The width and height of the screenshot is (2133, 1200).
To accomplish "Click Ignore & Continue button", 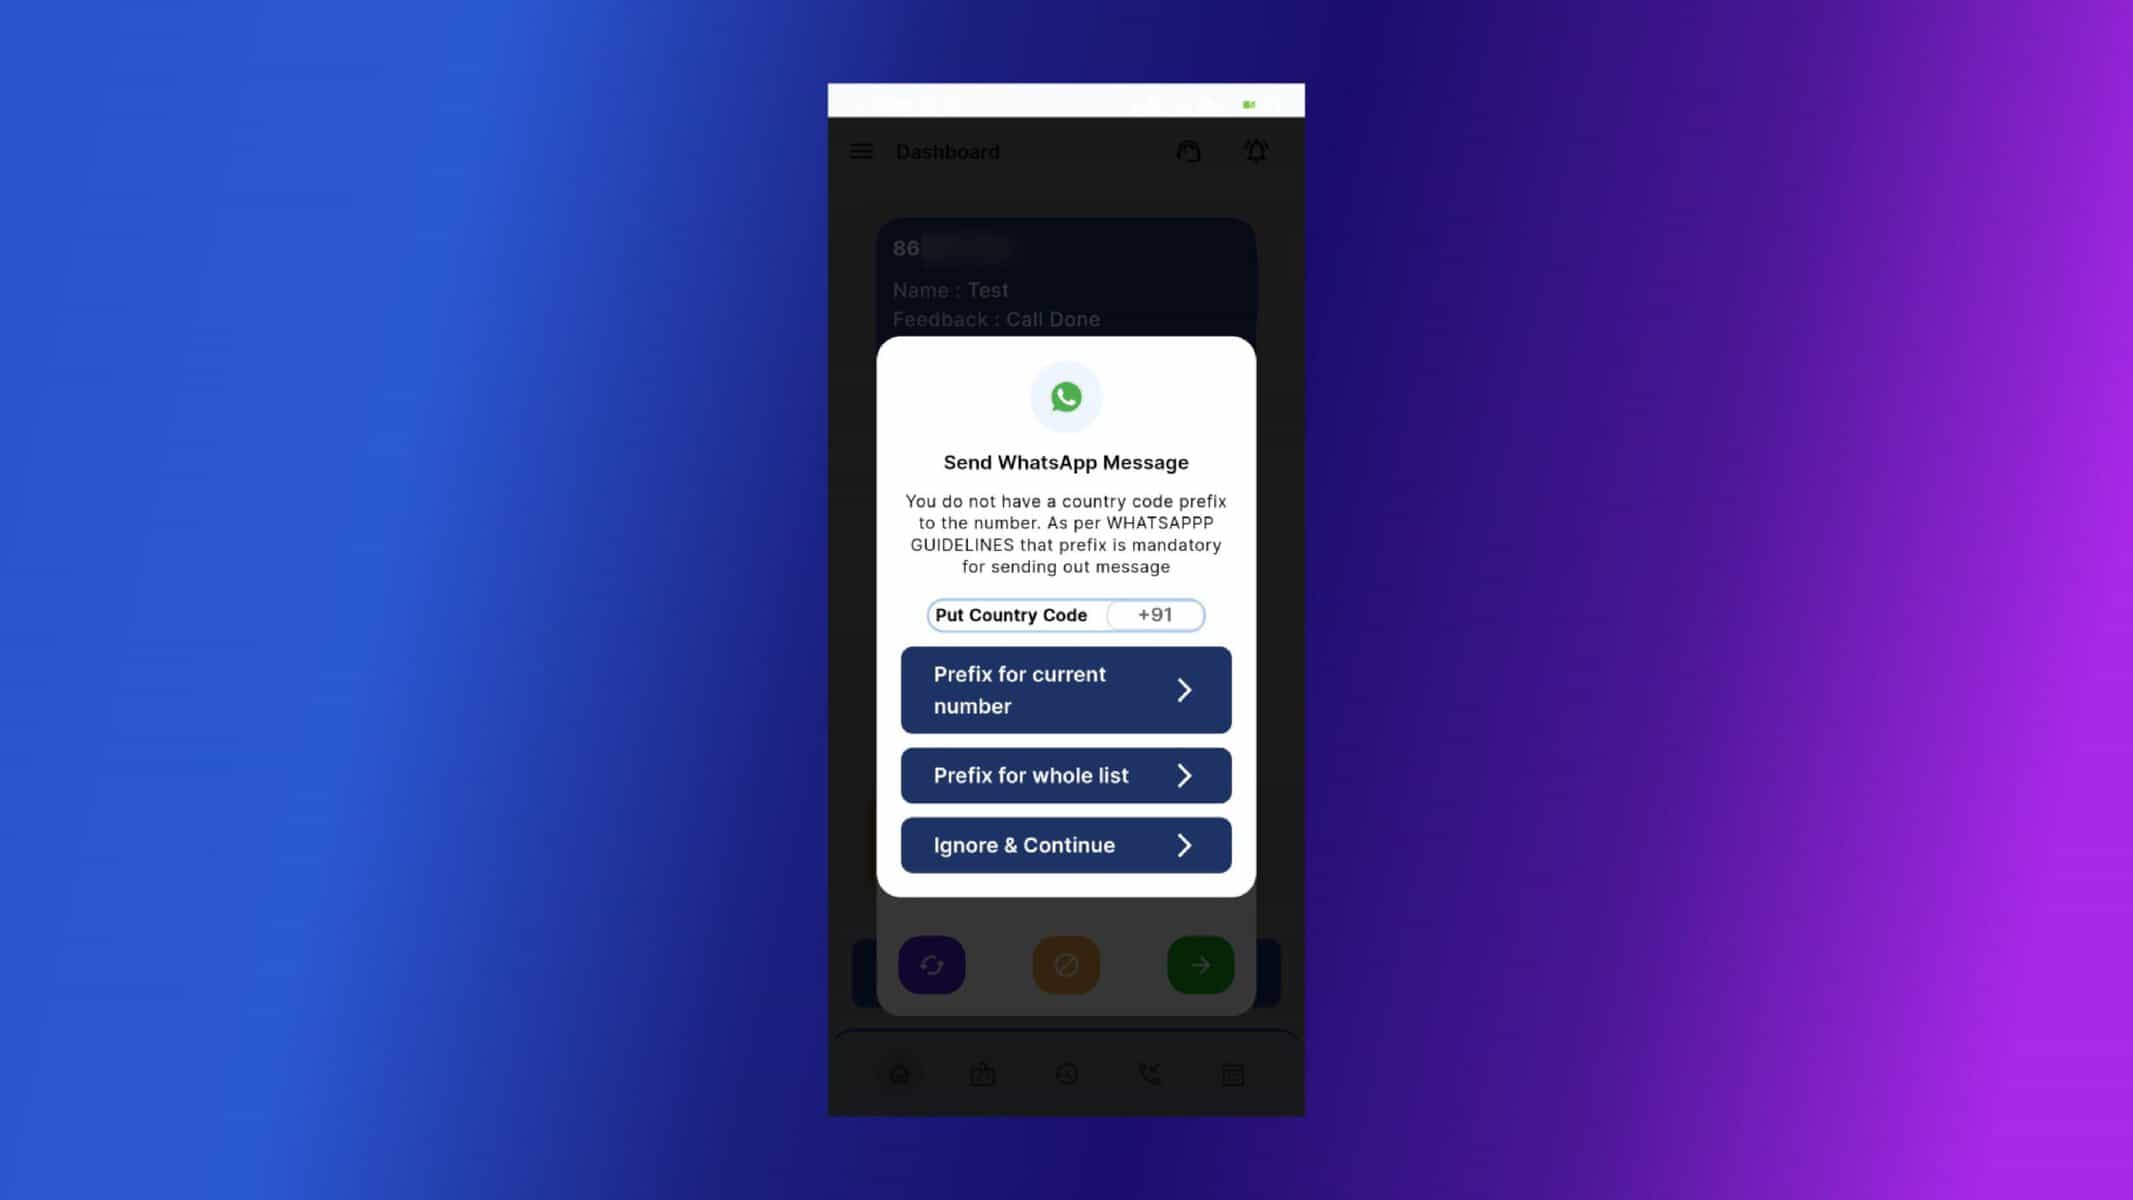I will pos(1066,844).
